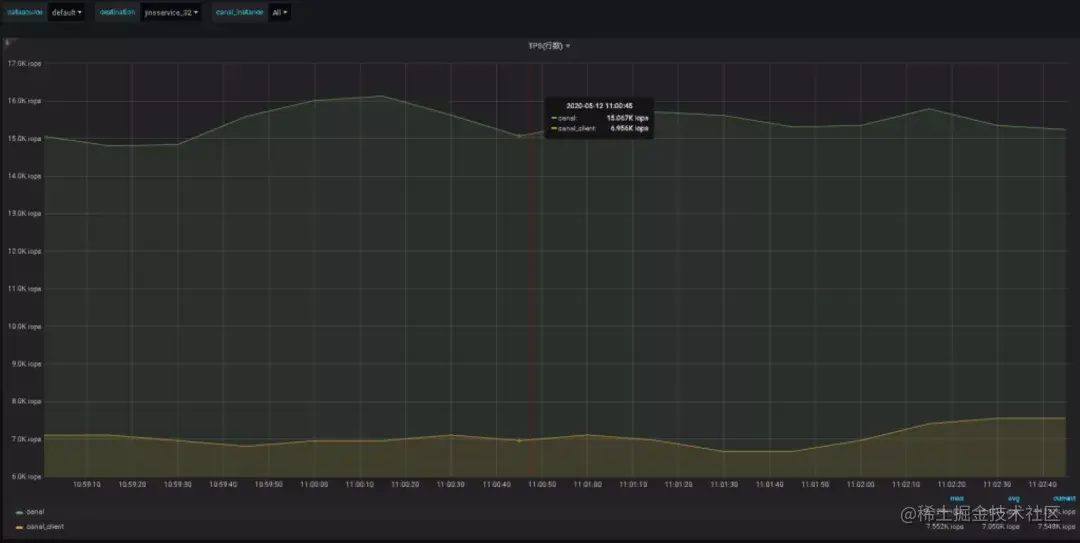Click the 11:00:00 tick on the time axis
1080x543 pixels.
pos(314,484)
